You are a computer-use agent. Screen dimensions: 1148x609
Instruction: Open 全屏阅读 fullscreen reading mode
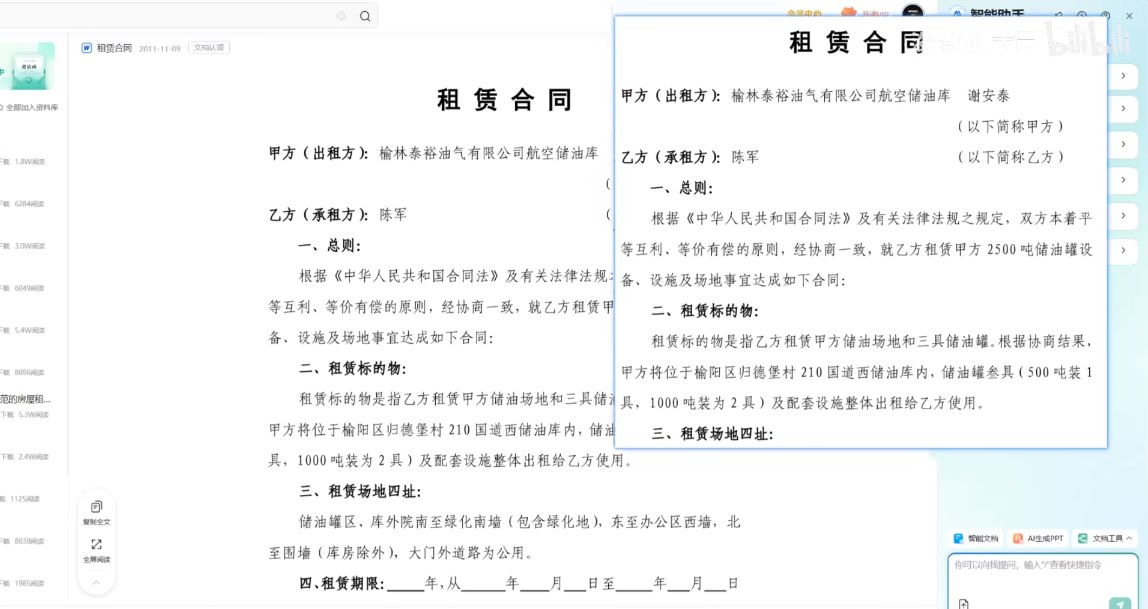pos(96,543)
